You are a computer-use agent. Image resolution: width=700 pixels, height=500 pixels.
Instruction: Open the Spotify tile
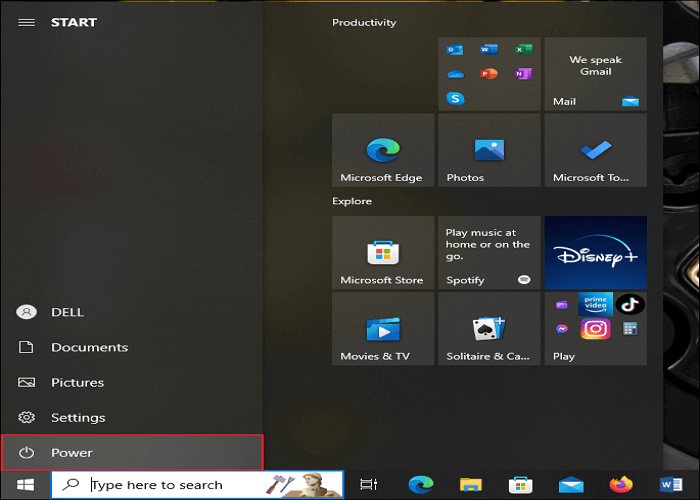coord(489,253)
